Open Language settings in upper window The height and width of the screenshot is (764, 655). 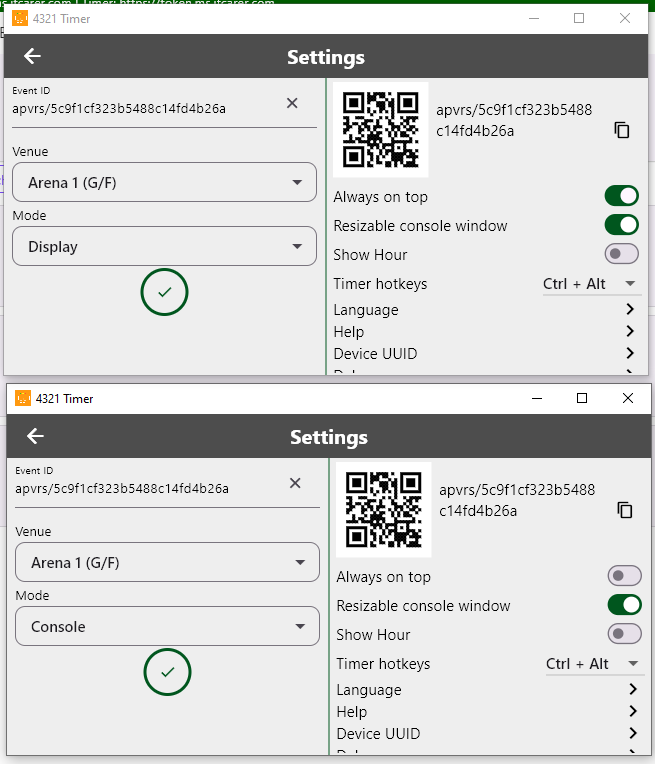click(x=485, y=310)
